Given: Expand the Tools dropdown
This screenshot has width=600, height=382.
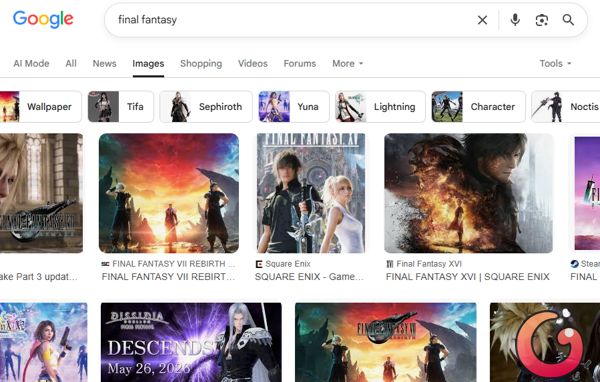Looking at the screenshot, I should pyautogui.click(x=555, y=64).
